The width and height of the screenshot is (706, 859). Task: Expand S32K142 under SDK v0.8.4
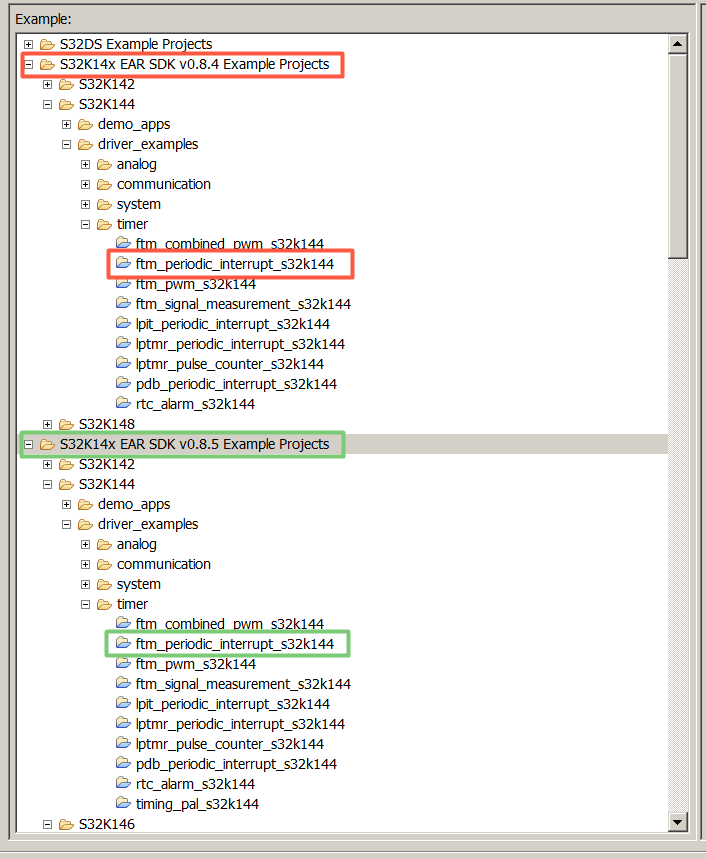pyautogui.click(x=48, y=84)
